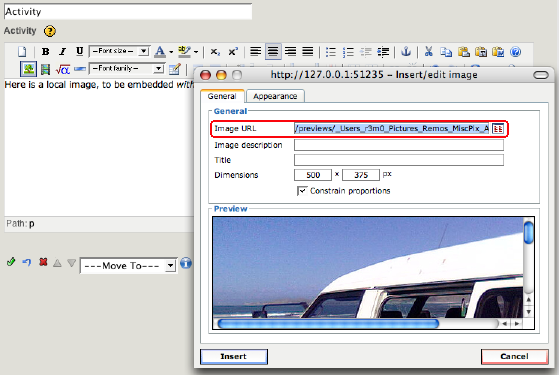Outdent the paragraph
559x375 pixels.
pyautogui.click(x=366, y=52)
